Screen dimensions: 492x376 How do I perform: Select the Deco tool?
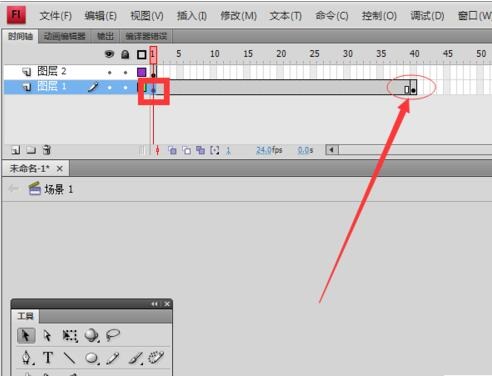[x=156, y=357]
